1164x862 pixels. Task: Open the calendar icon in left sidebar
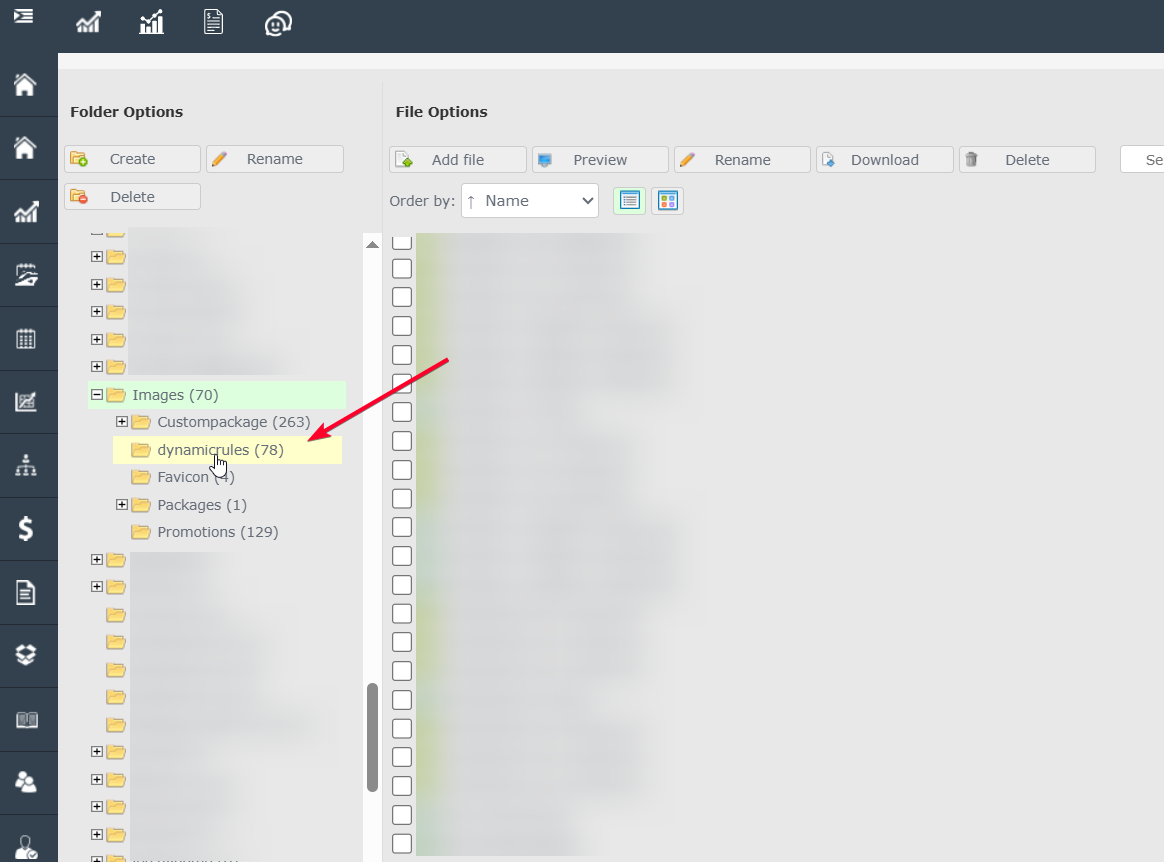(26, 338)
